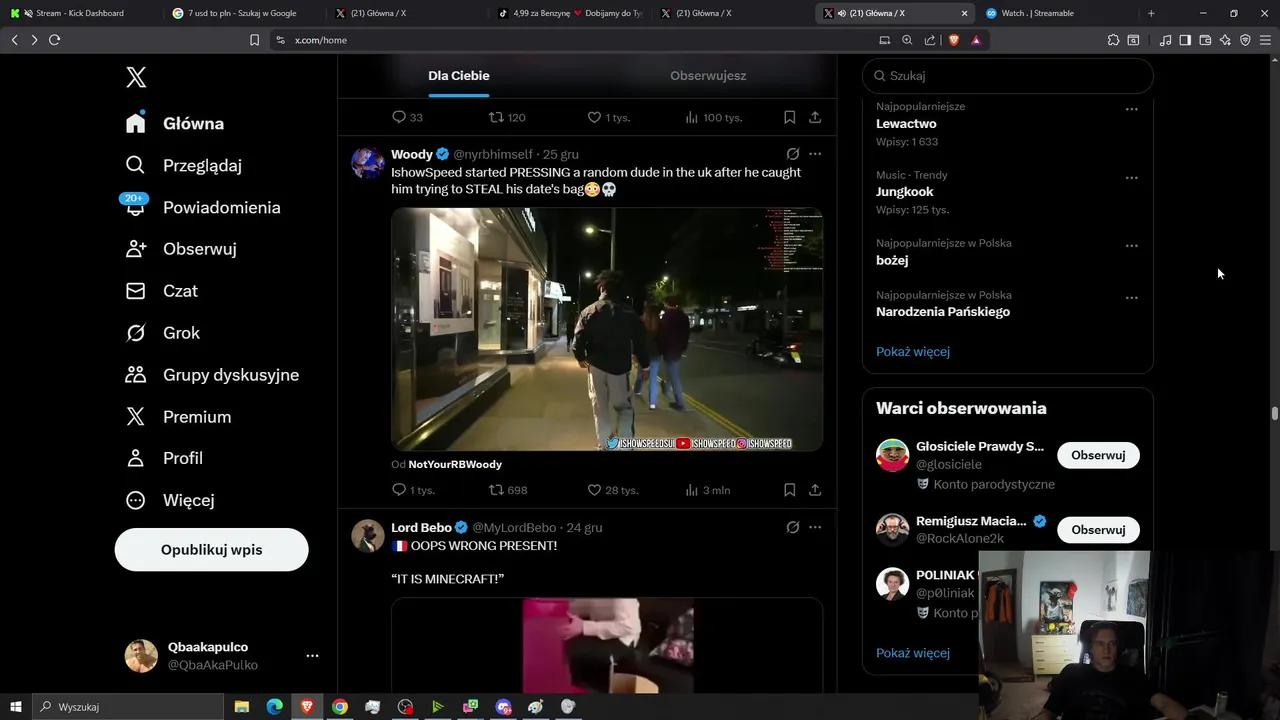Bookmark Woody's post
The width and height of the screenshot is (1280, 720).
tap(789, 490)
